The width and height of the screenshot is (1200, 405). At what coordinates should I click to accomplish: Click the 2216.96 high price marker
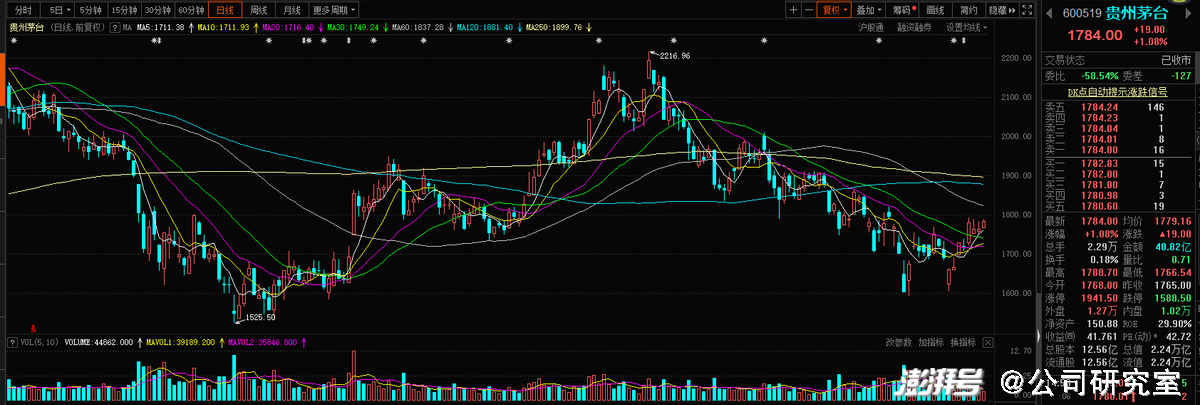(x=676, y=55)
